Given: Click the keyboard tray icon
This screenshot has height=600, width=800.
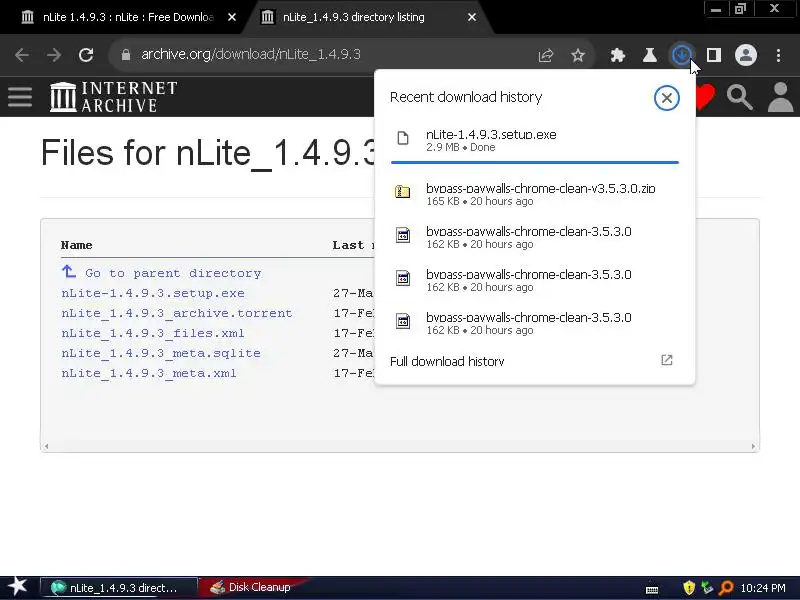Looking at the screenshot, I should pos(652,589).
